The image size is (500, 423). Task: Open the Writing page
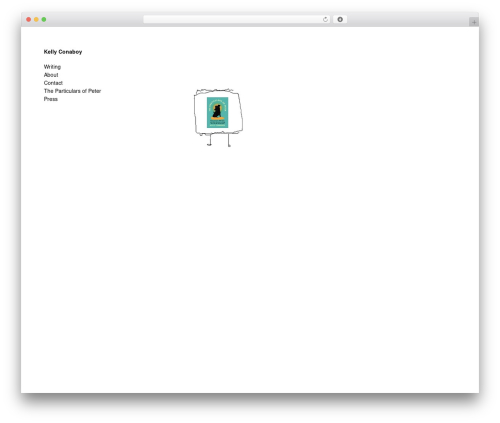click(52, 67)
